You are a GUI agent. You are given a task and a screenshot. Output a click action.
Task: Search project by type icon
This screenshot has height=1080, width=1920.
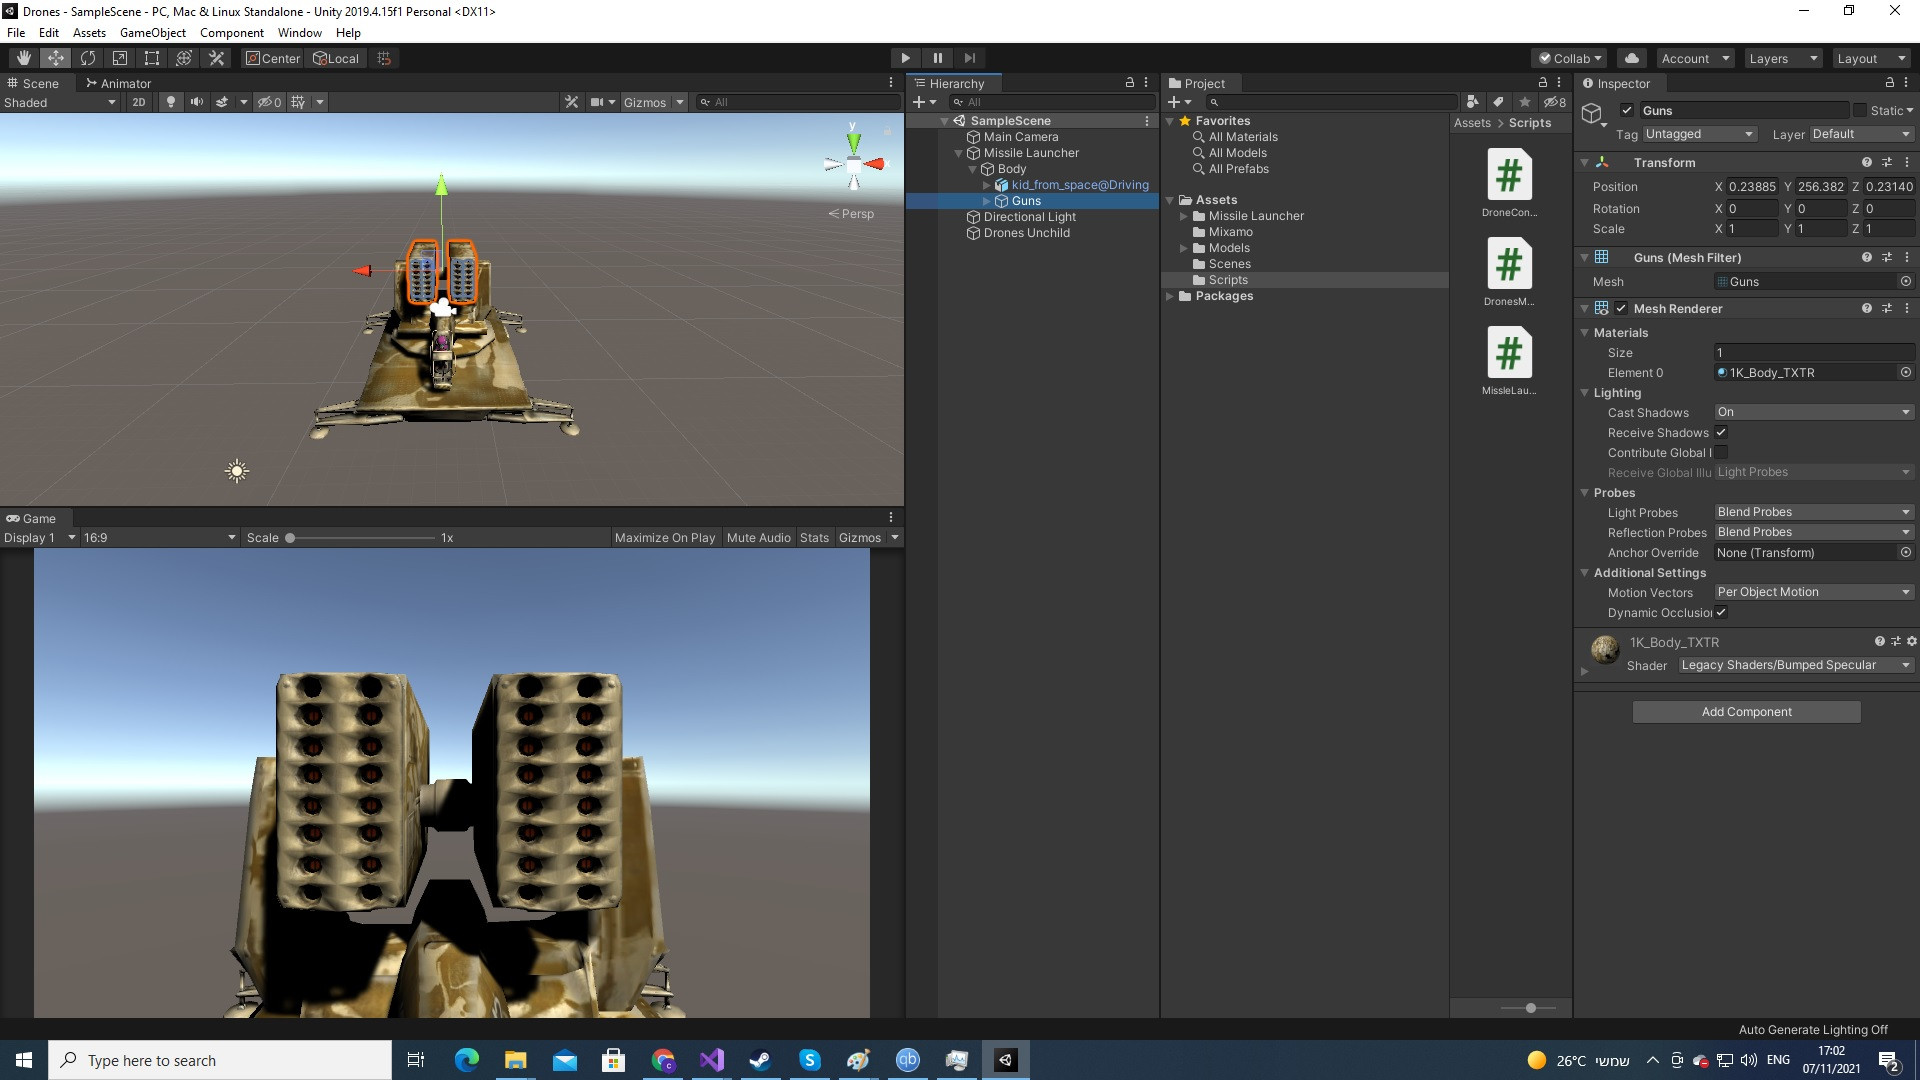coord(1472,102)
